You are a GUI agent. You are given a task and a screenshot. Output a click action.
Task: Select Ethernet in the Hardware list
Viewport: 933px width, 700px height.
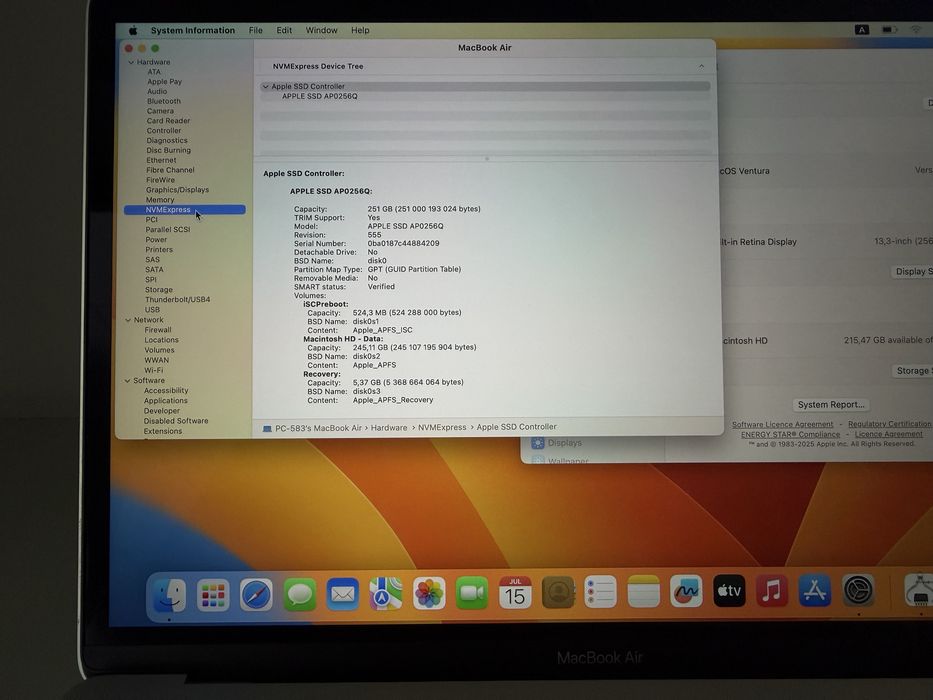point(161,160)
